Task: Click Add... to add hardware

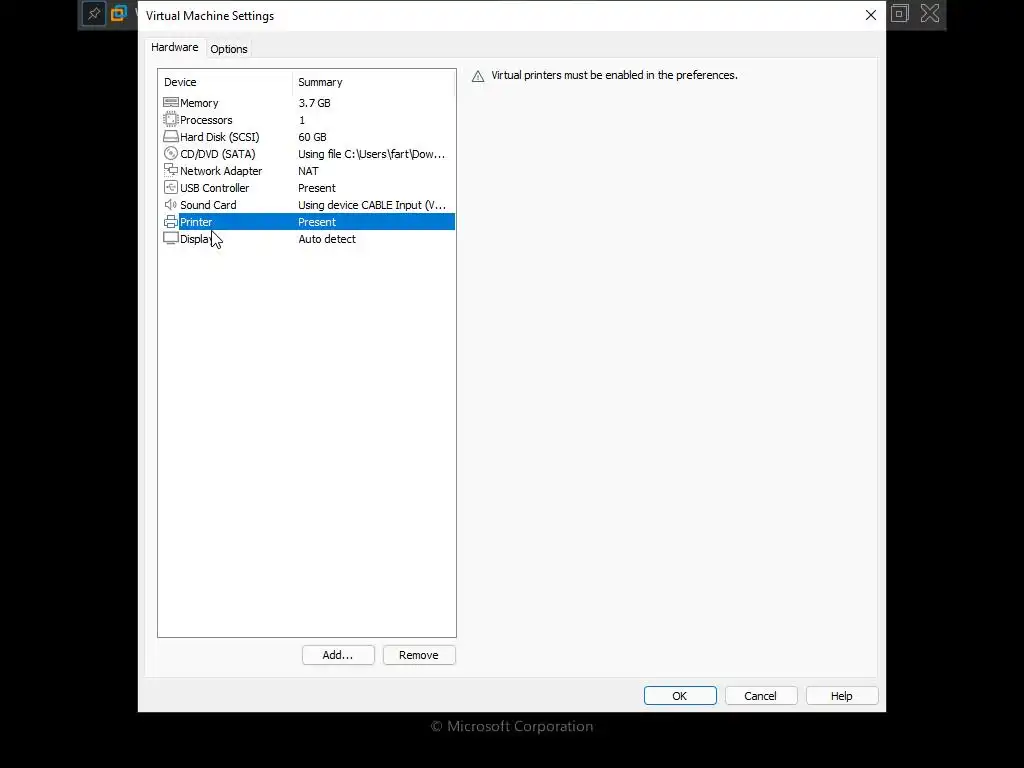Action: click(338, 655)
